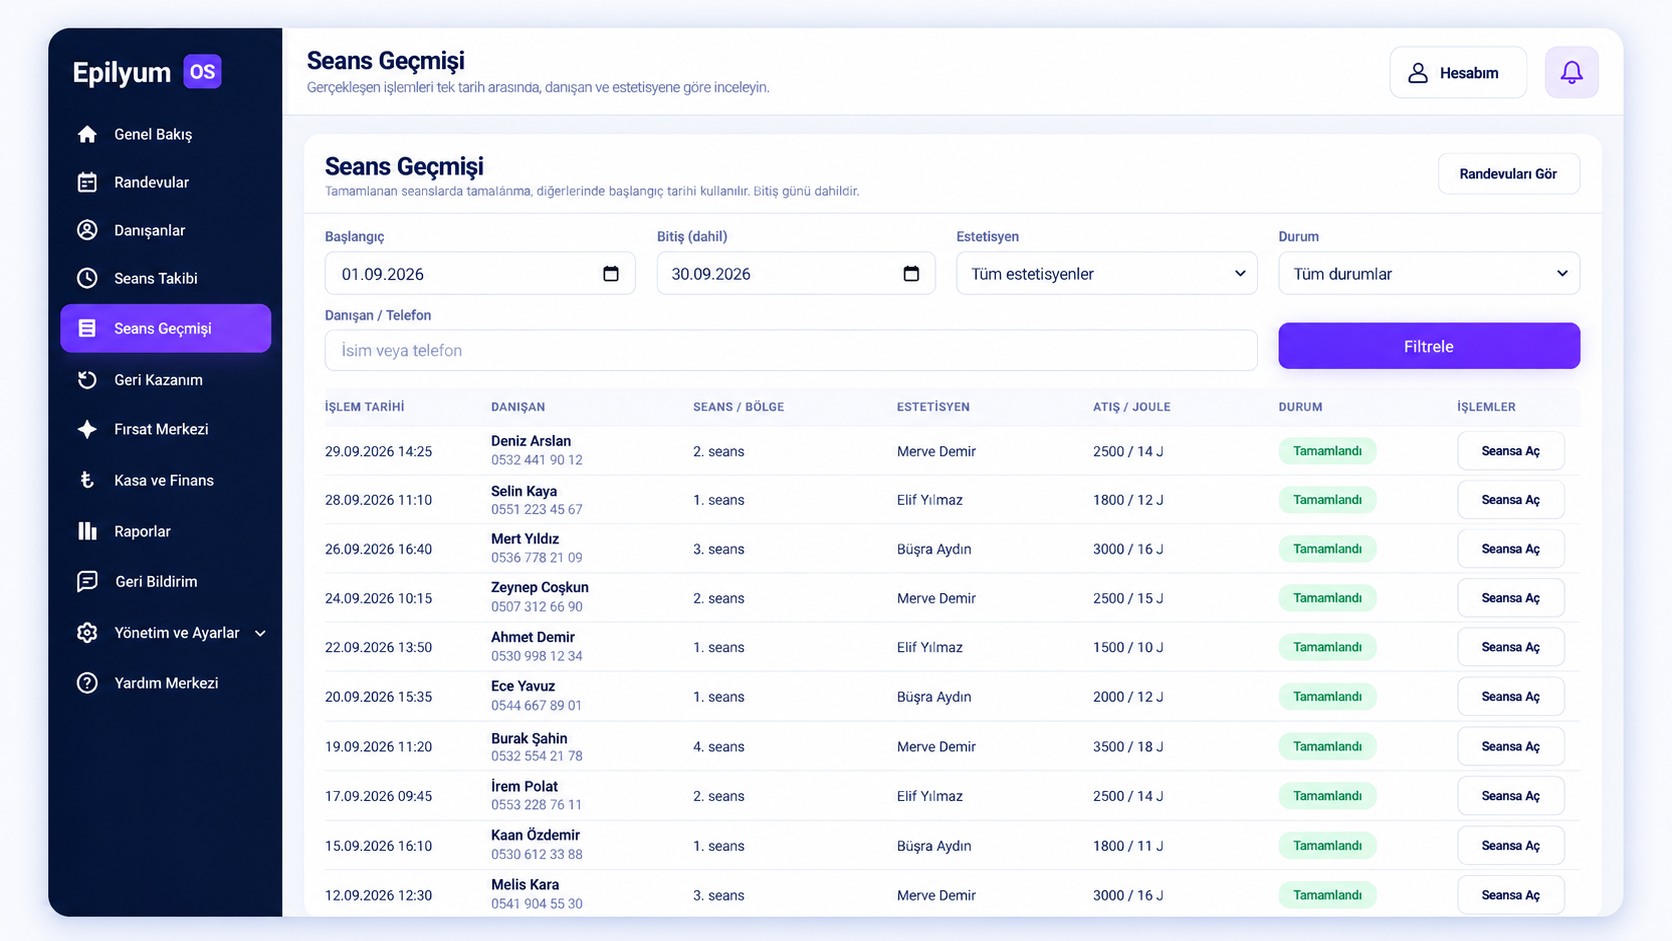
Task: Click the Geri Kazanım refresh icon
Action: coord(87,380)
